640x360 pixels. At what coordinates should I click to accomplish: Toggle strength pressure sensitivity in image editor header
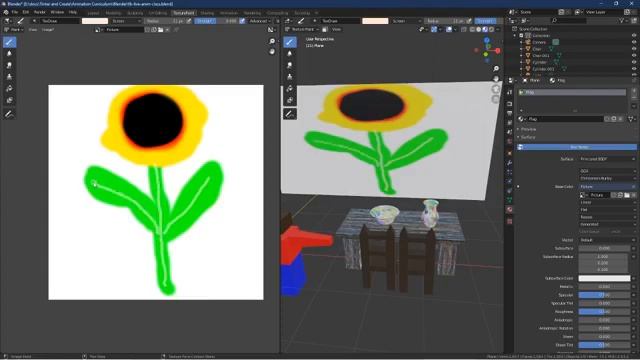[x=242, y=21]
